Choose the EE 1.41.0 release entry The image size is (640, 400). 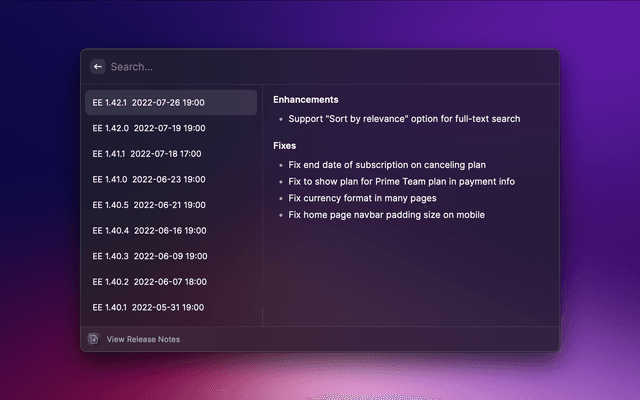(x=171, y=180)
